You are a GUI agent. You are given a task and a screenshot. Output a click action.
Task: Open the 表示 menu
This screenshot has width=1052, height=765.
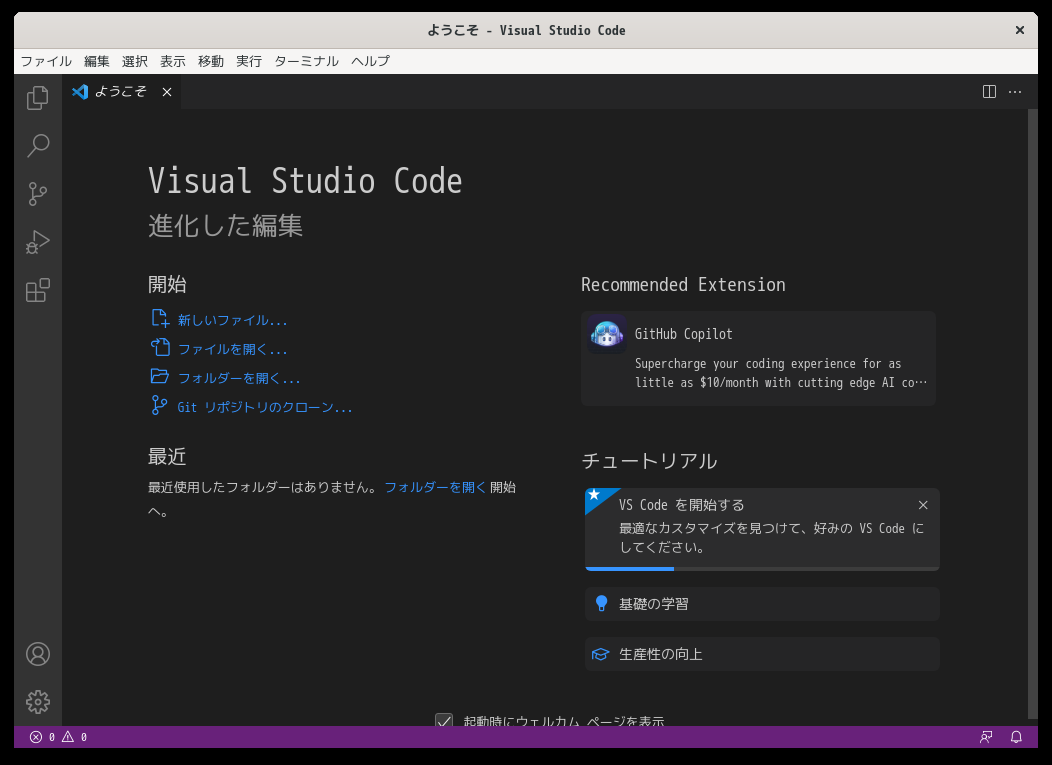172,61
